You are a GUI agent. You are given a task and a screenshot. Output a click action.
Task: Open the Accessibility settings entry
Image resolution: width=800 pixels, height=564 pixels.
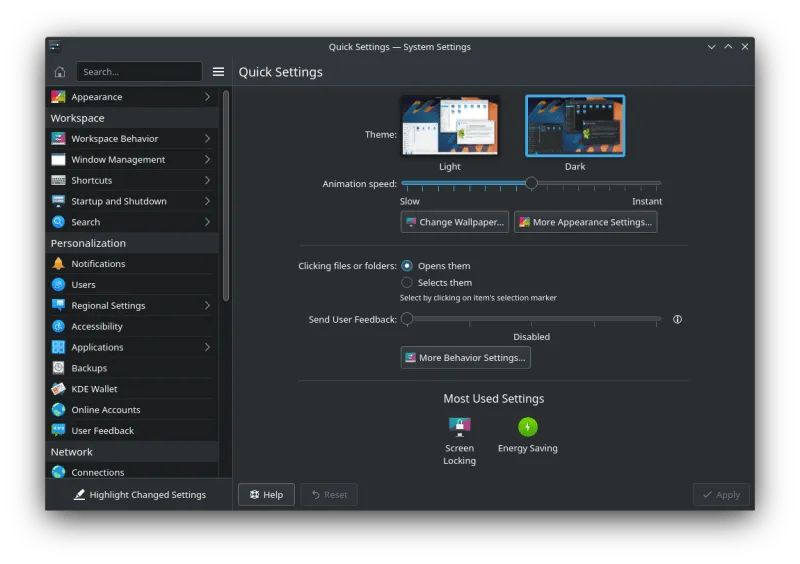97,327
